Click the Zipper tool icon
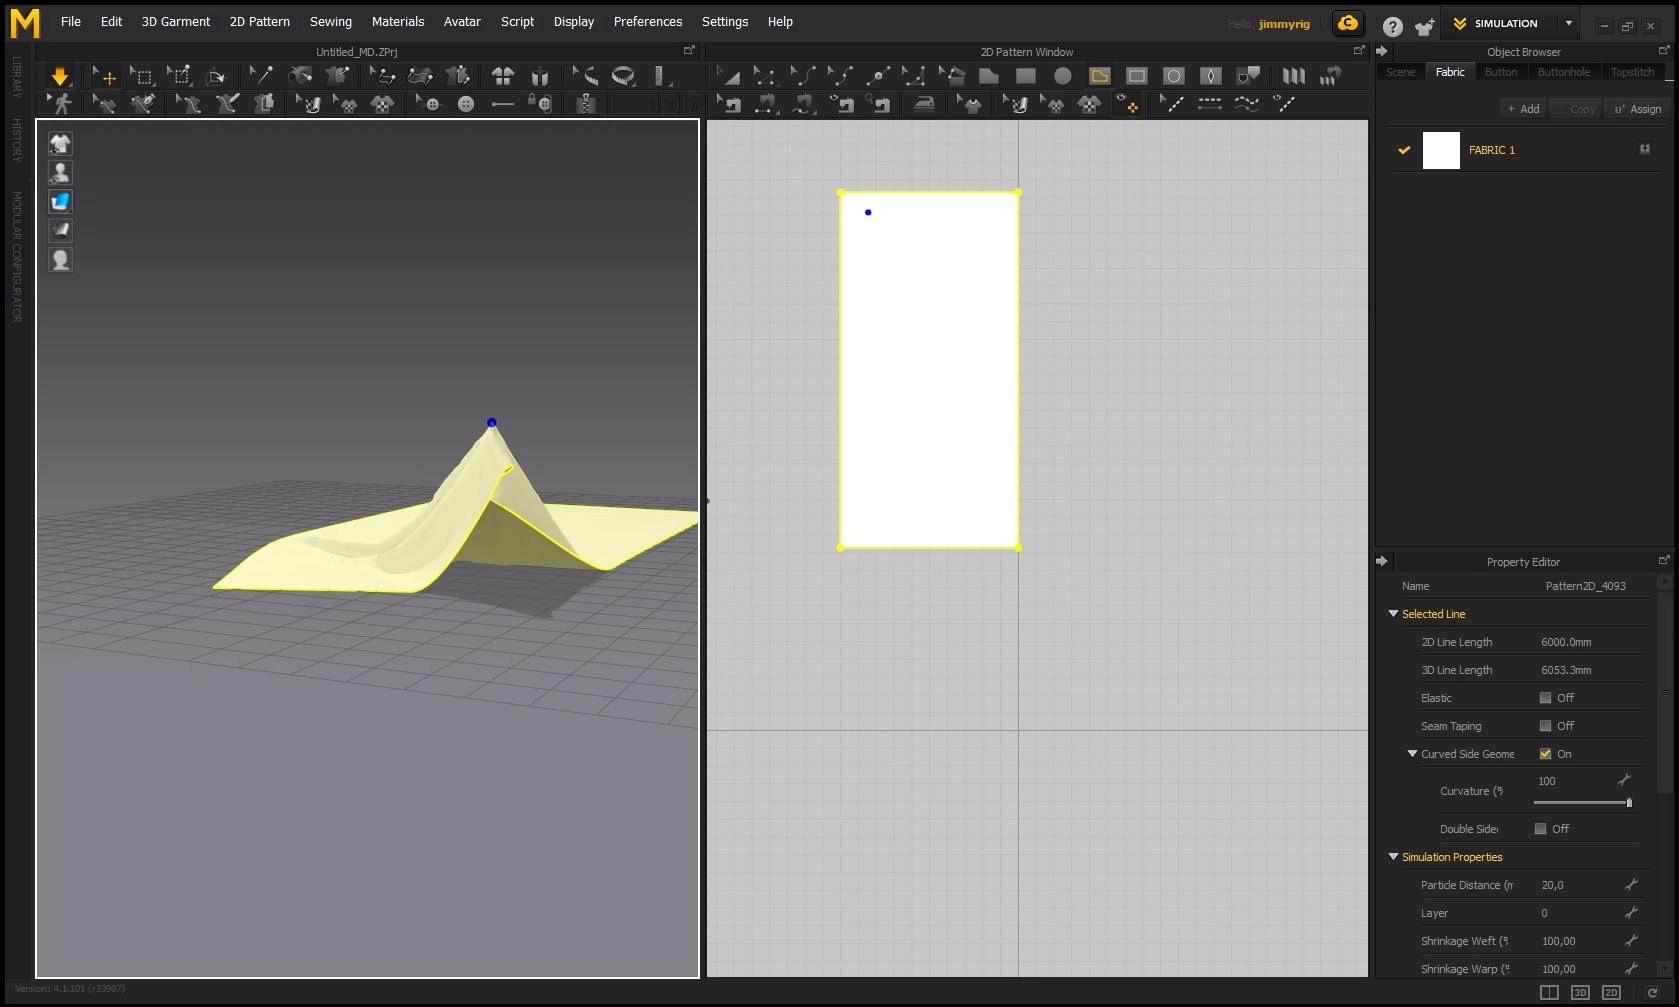Screen dimensions: 1679x1007 [587, 103]
